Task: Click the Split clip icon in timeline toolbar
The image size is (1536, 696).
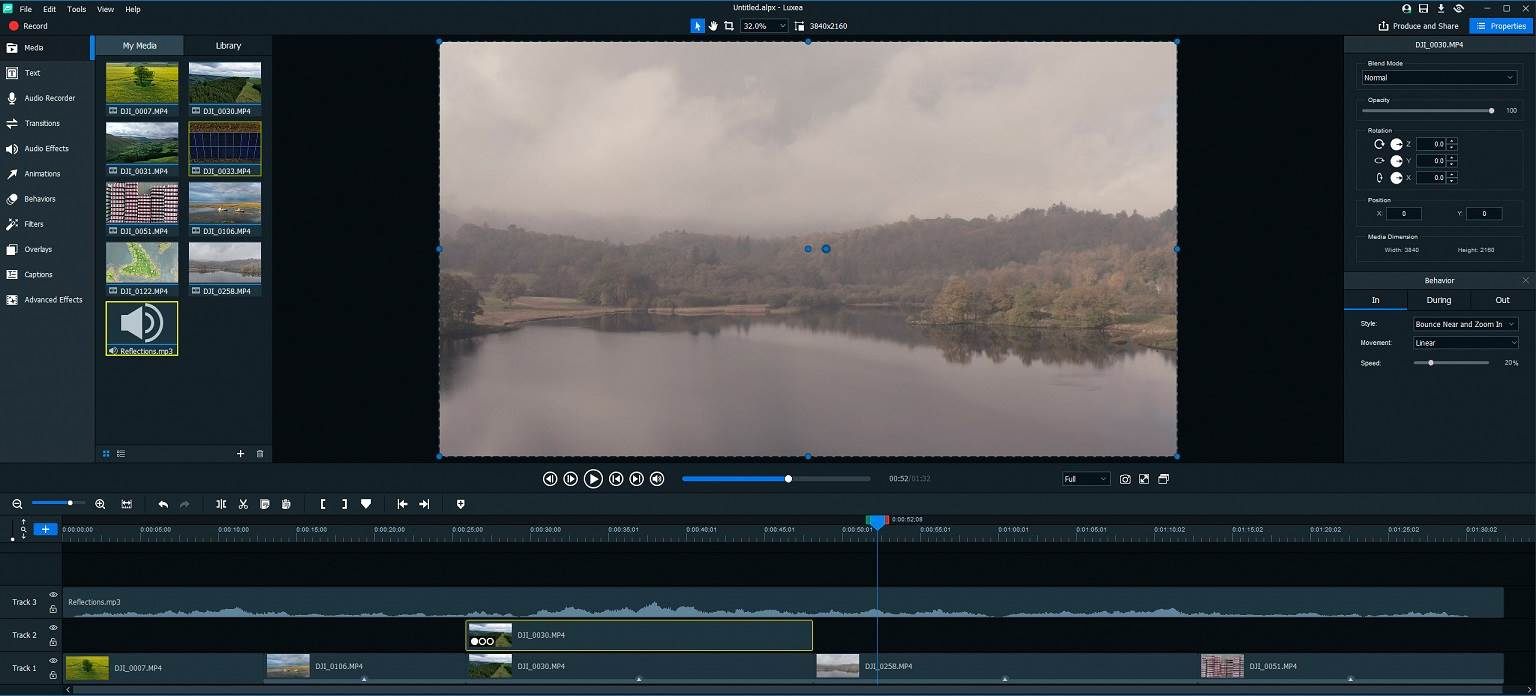Action: pyautogui.click(x=221, y=504)
